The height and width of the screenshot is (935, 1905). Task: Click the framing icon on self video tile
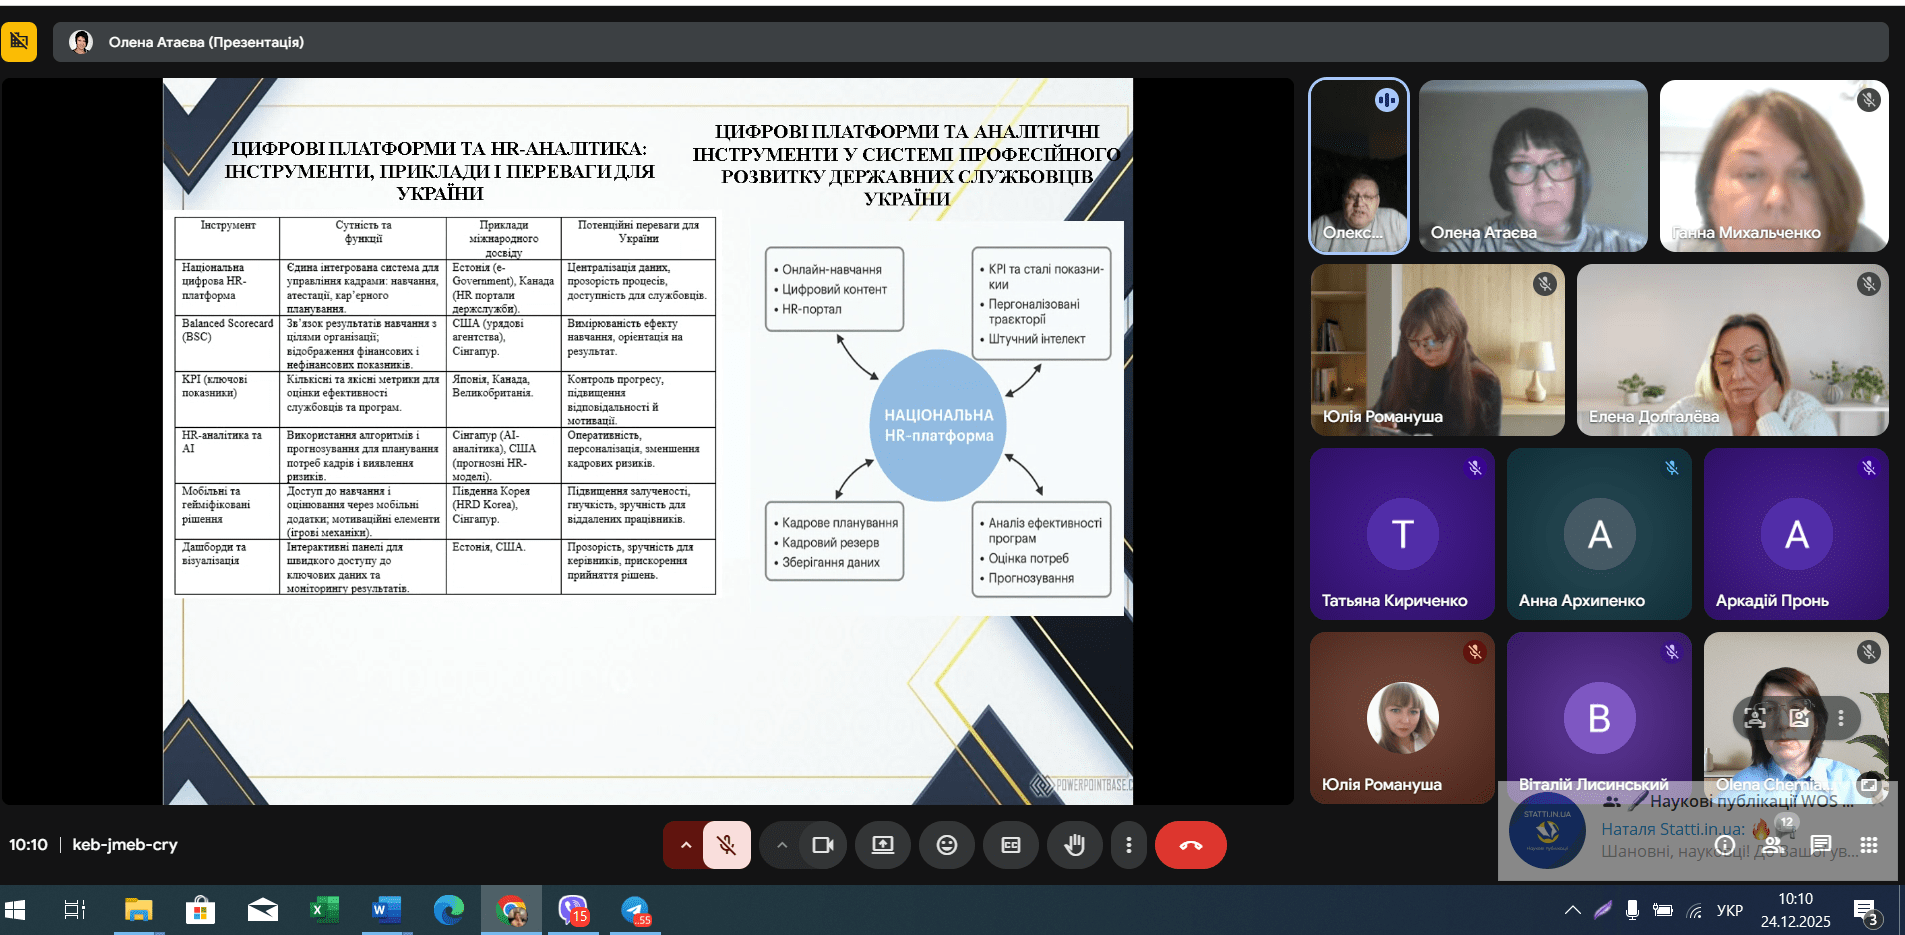coord(1755,717)
